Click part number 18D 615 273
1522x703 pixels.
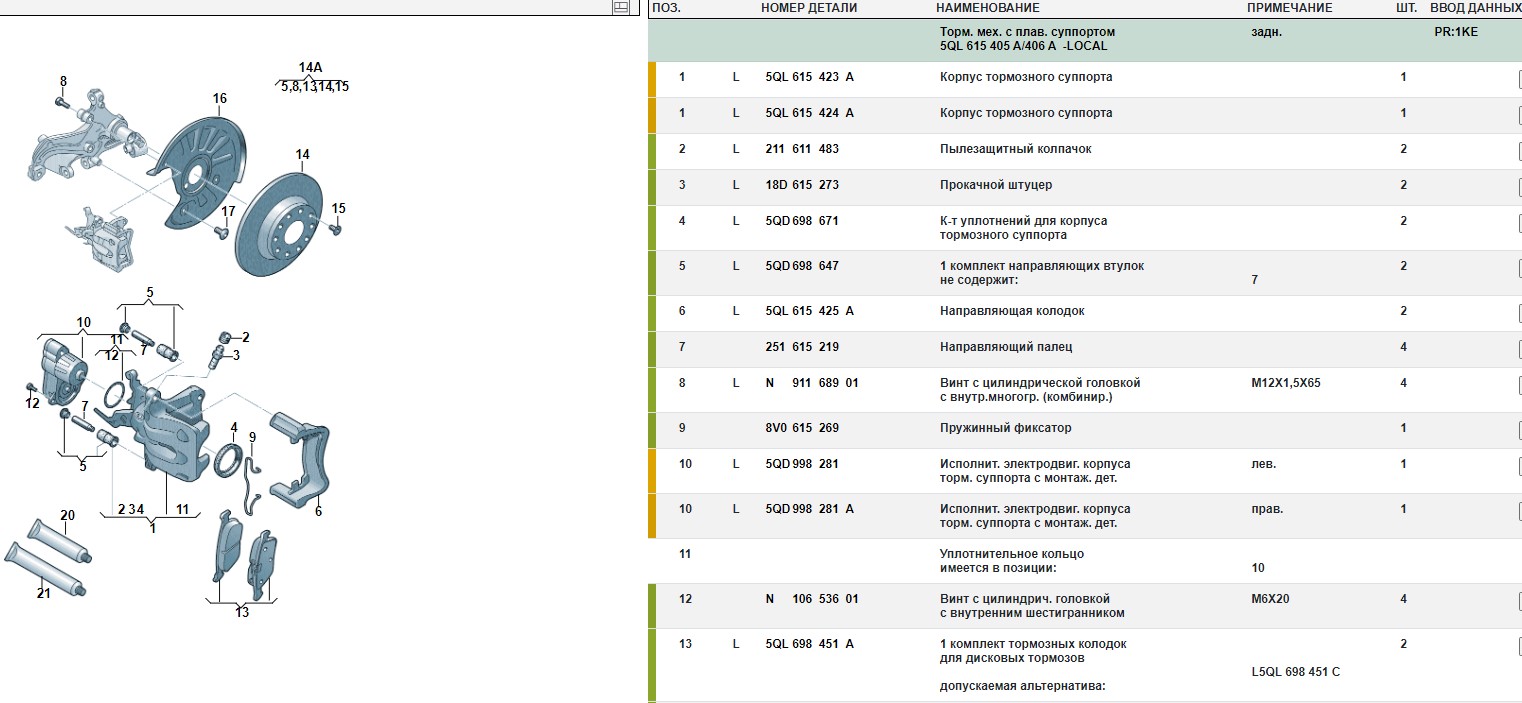pos(802,185)
